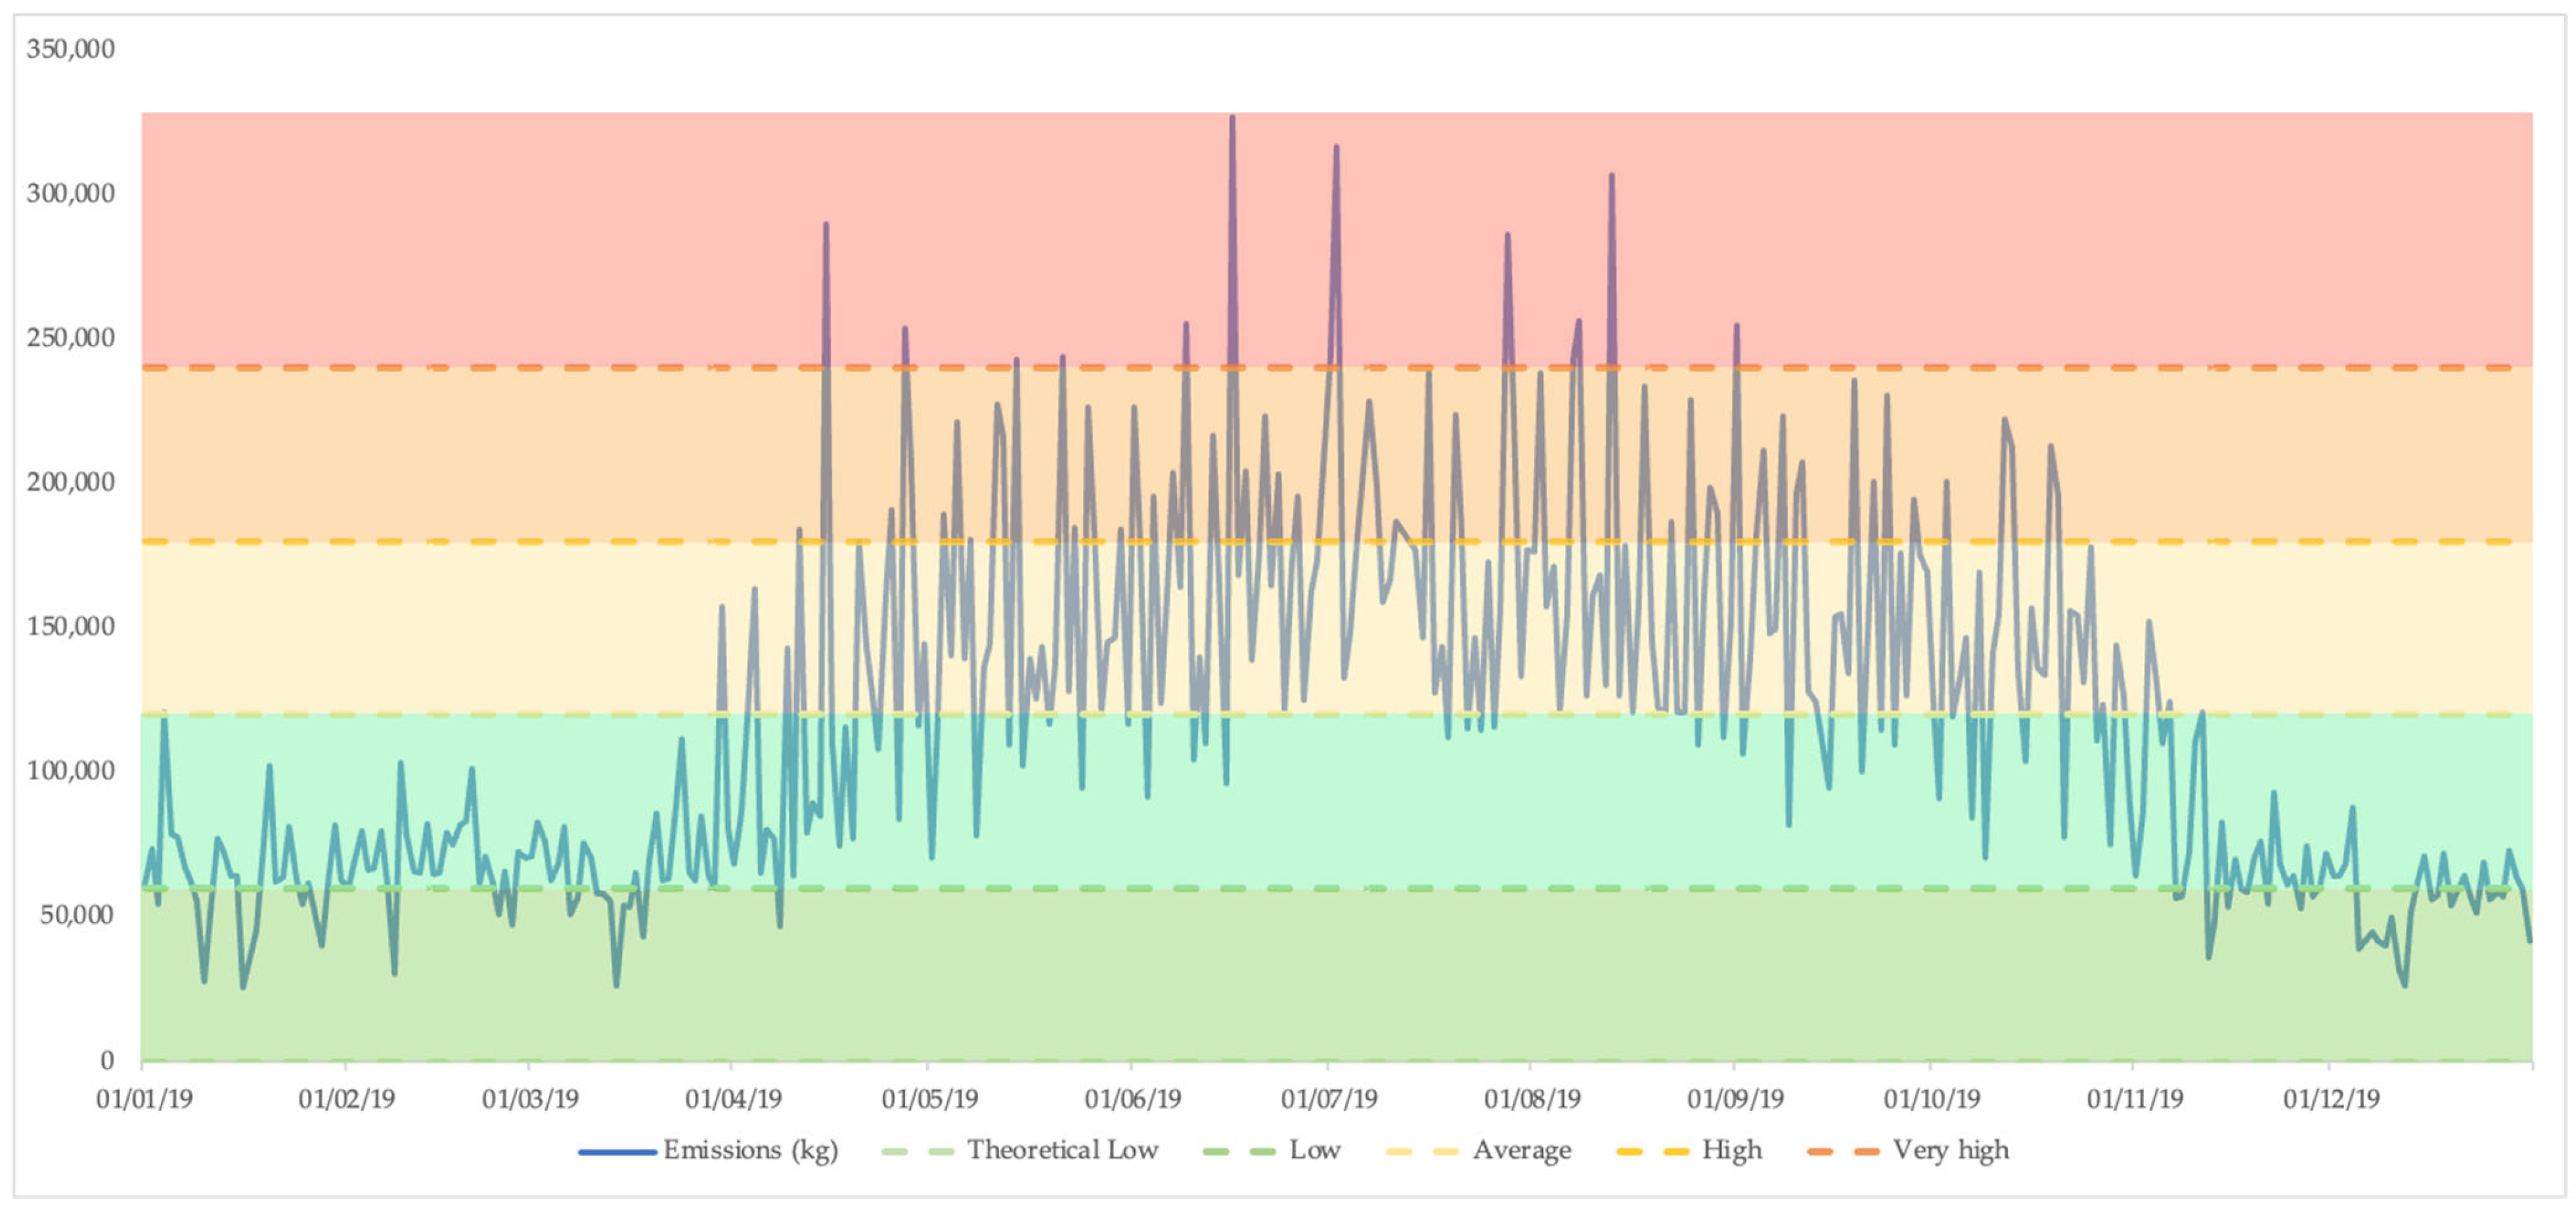Click the 01/10/19 x-axis date label

tap(1932, 1098)
